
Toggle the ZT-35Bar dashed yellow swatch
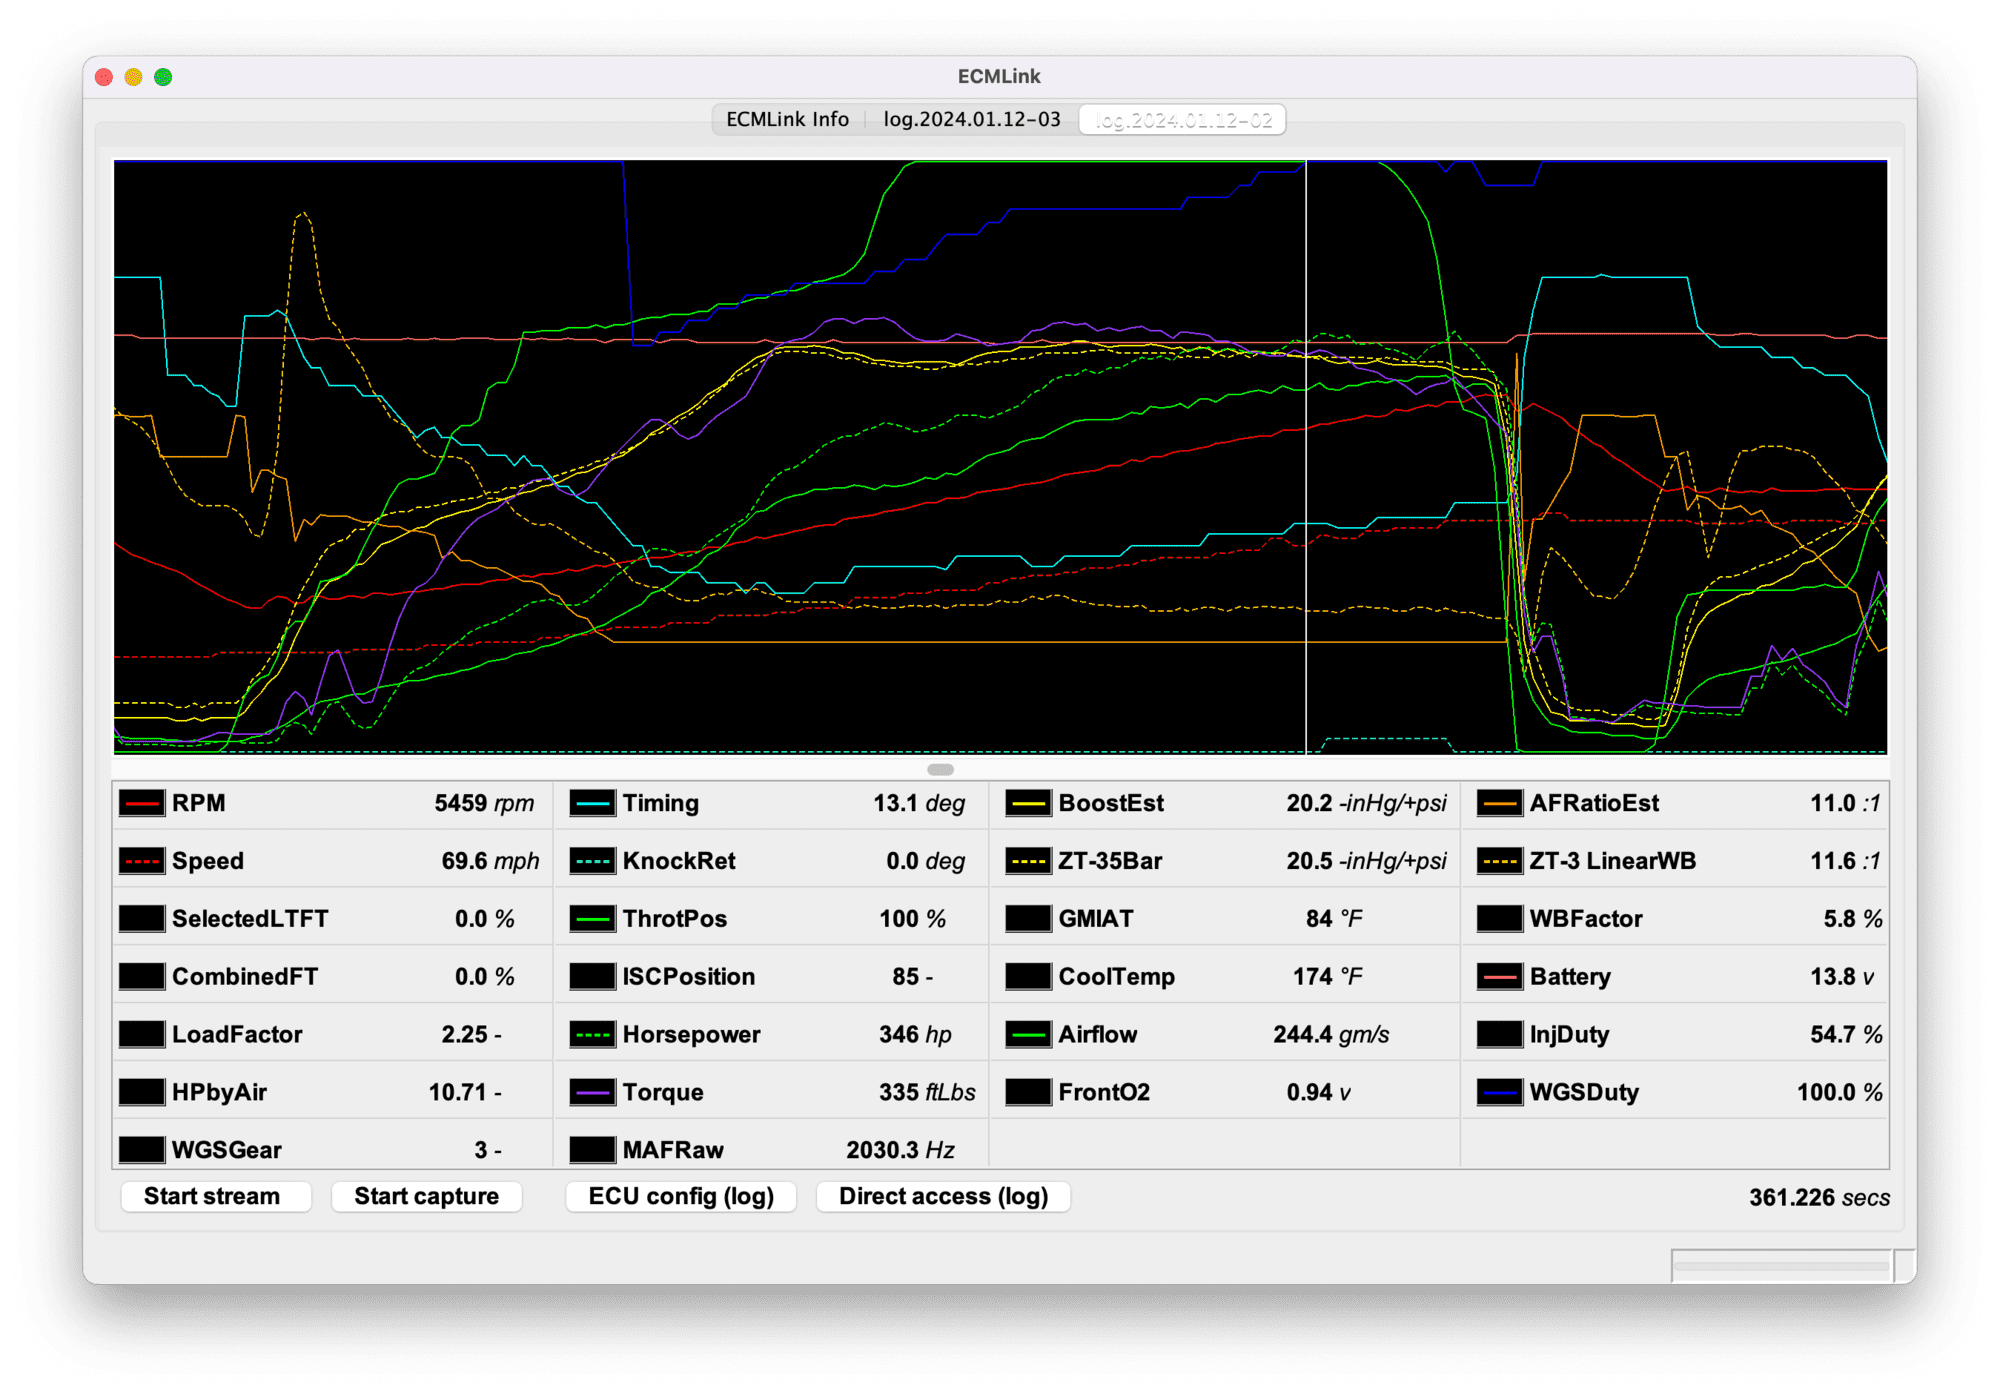tap(1028, 861)
